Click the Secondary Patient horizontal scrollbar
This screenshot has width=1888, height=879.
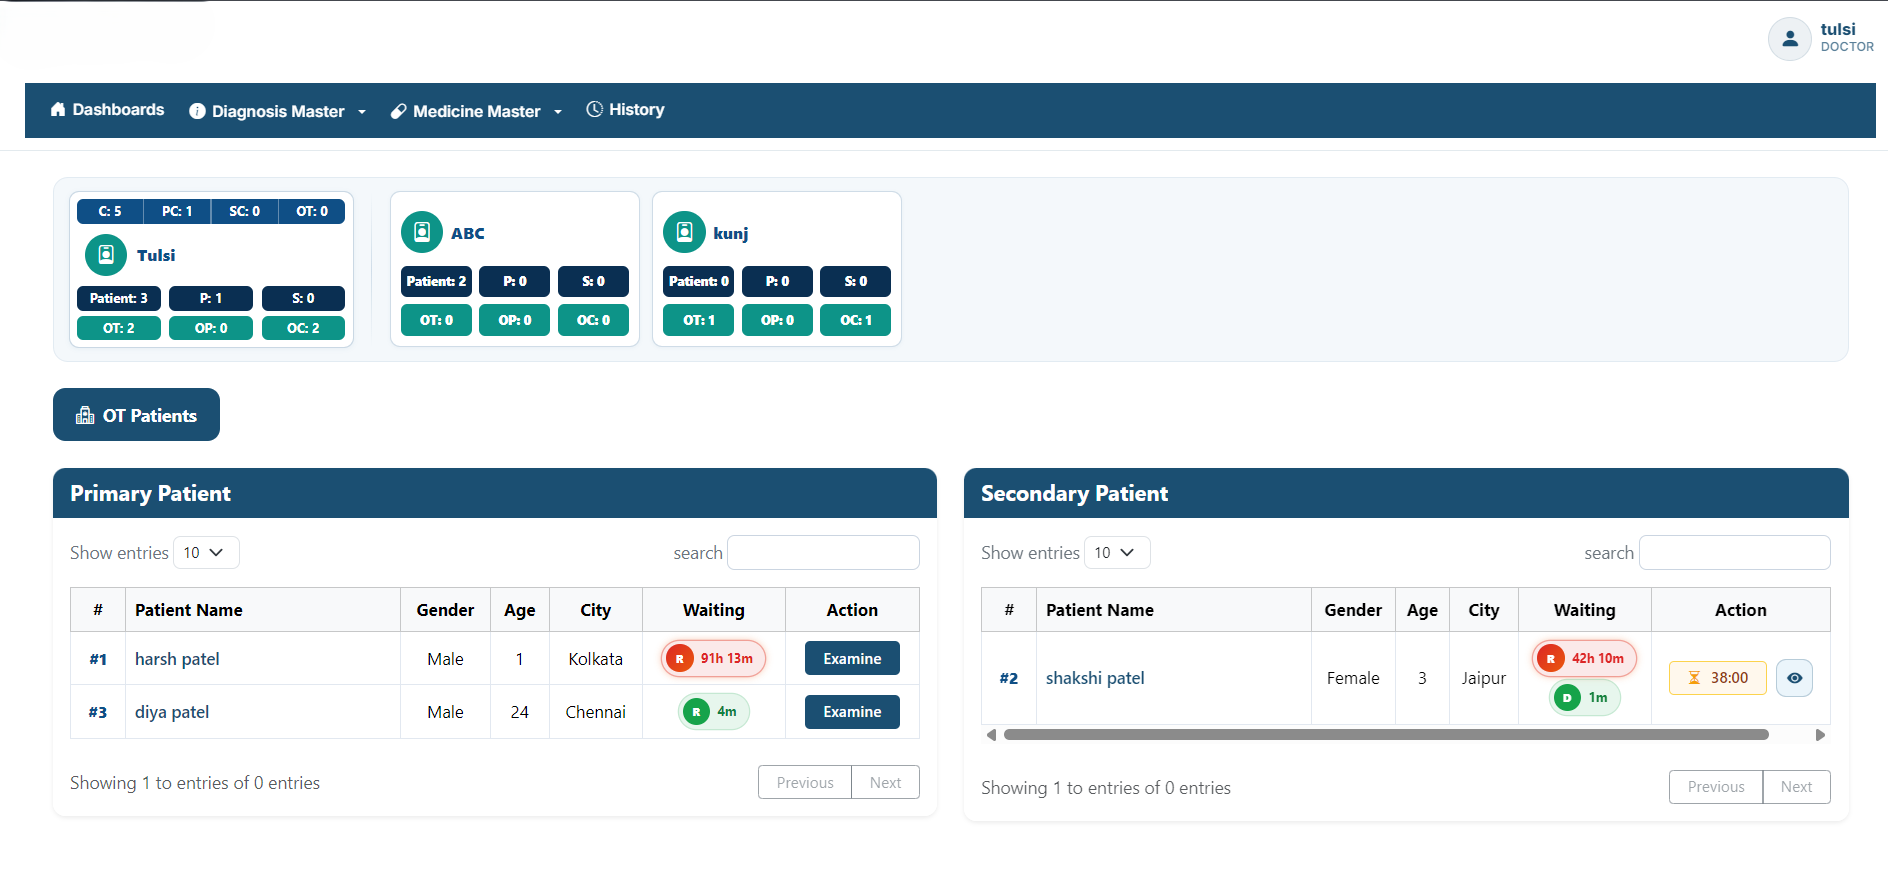click(x=1386, y=735)
